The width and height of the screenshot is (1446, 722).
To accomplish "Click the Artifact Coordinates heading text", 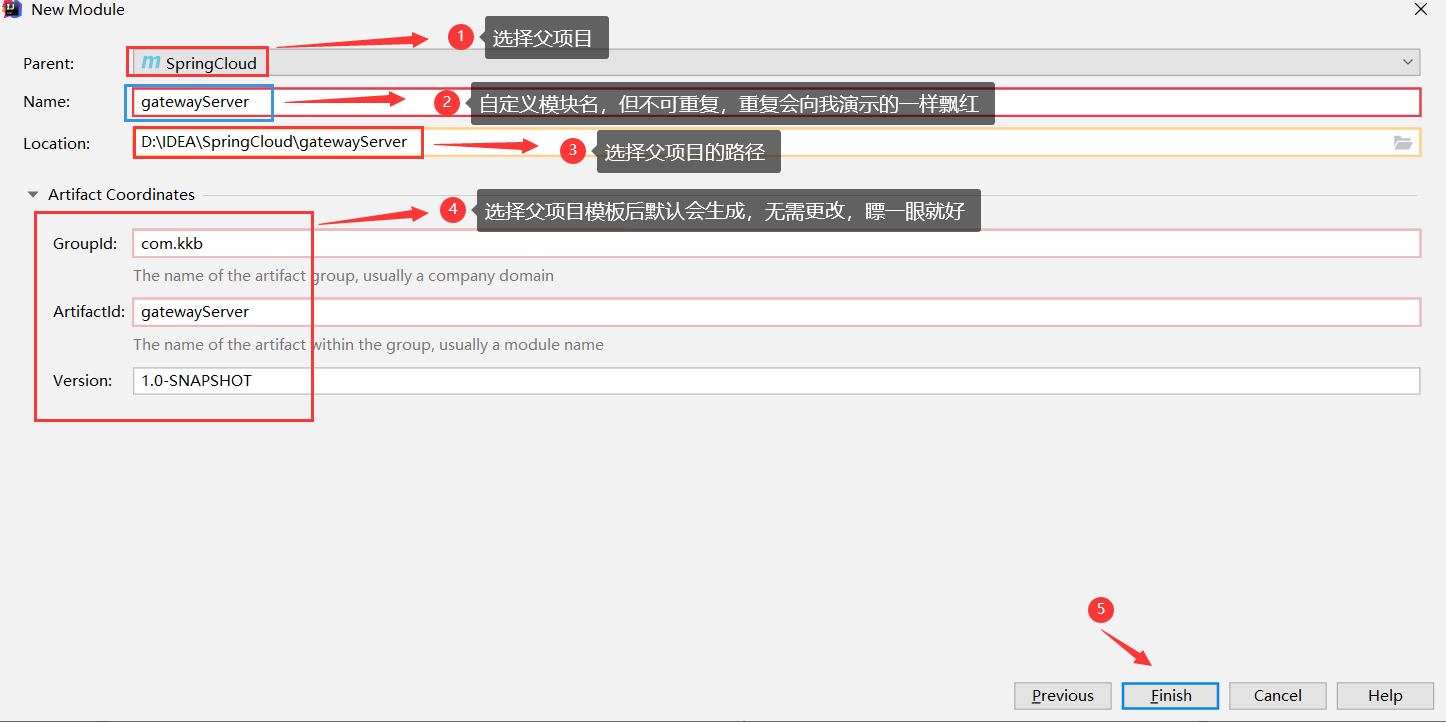I will pos(122,195).
